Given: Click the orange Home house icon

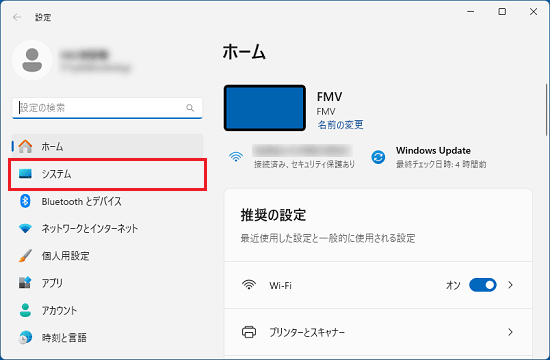Looking at the screenshot, I should coord(25,146).
